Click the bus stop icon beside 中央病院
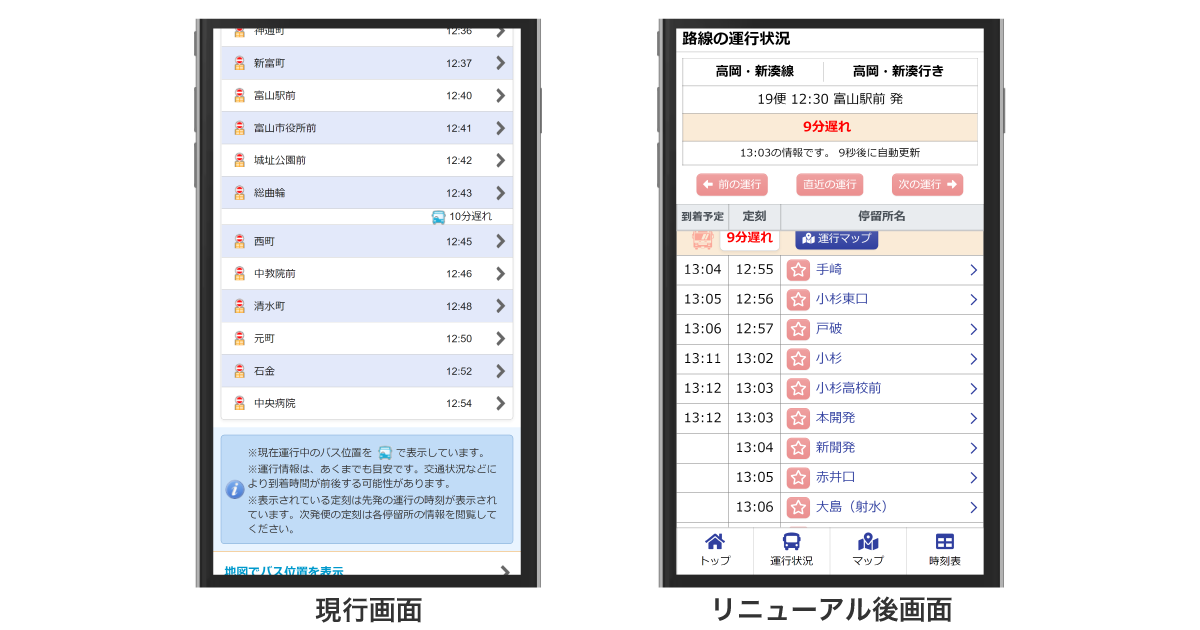 point(239,403)
